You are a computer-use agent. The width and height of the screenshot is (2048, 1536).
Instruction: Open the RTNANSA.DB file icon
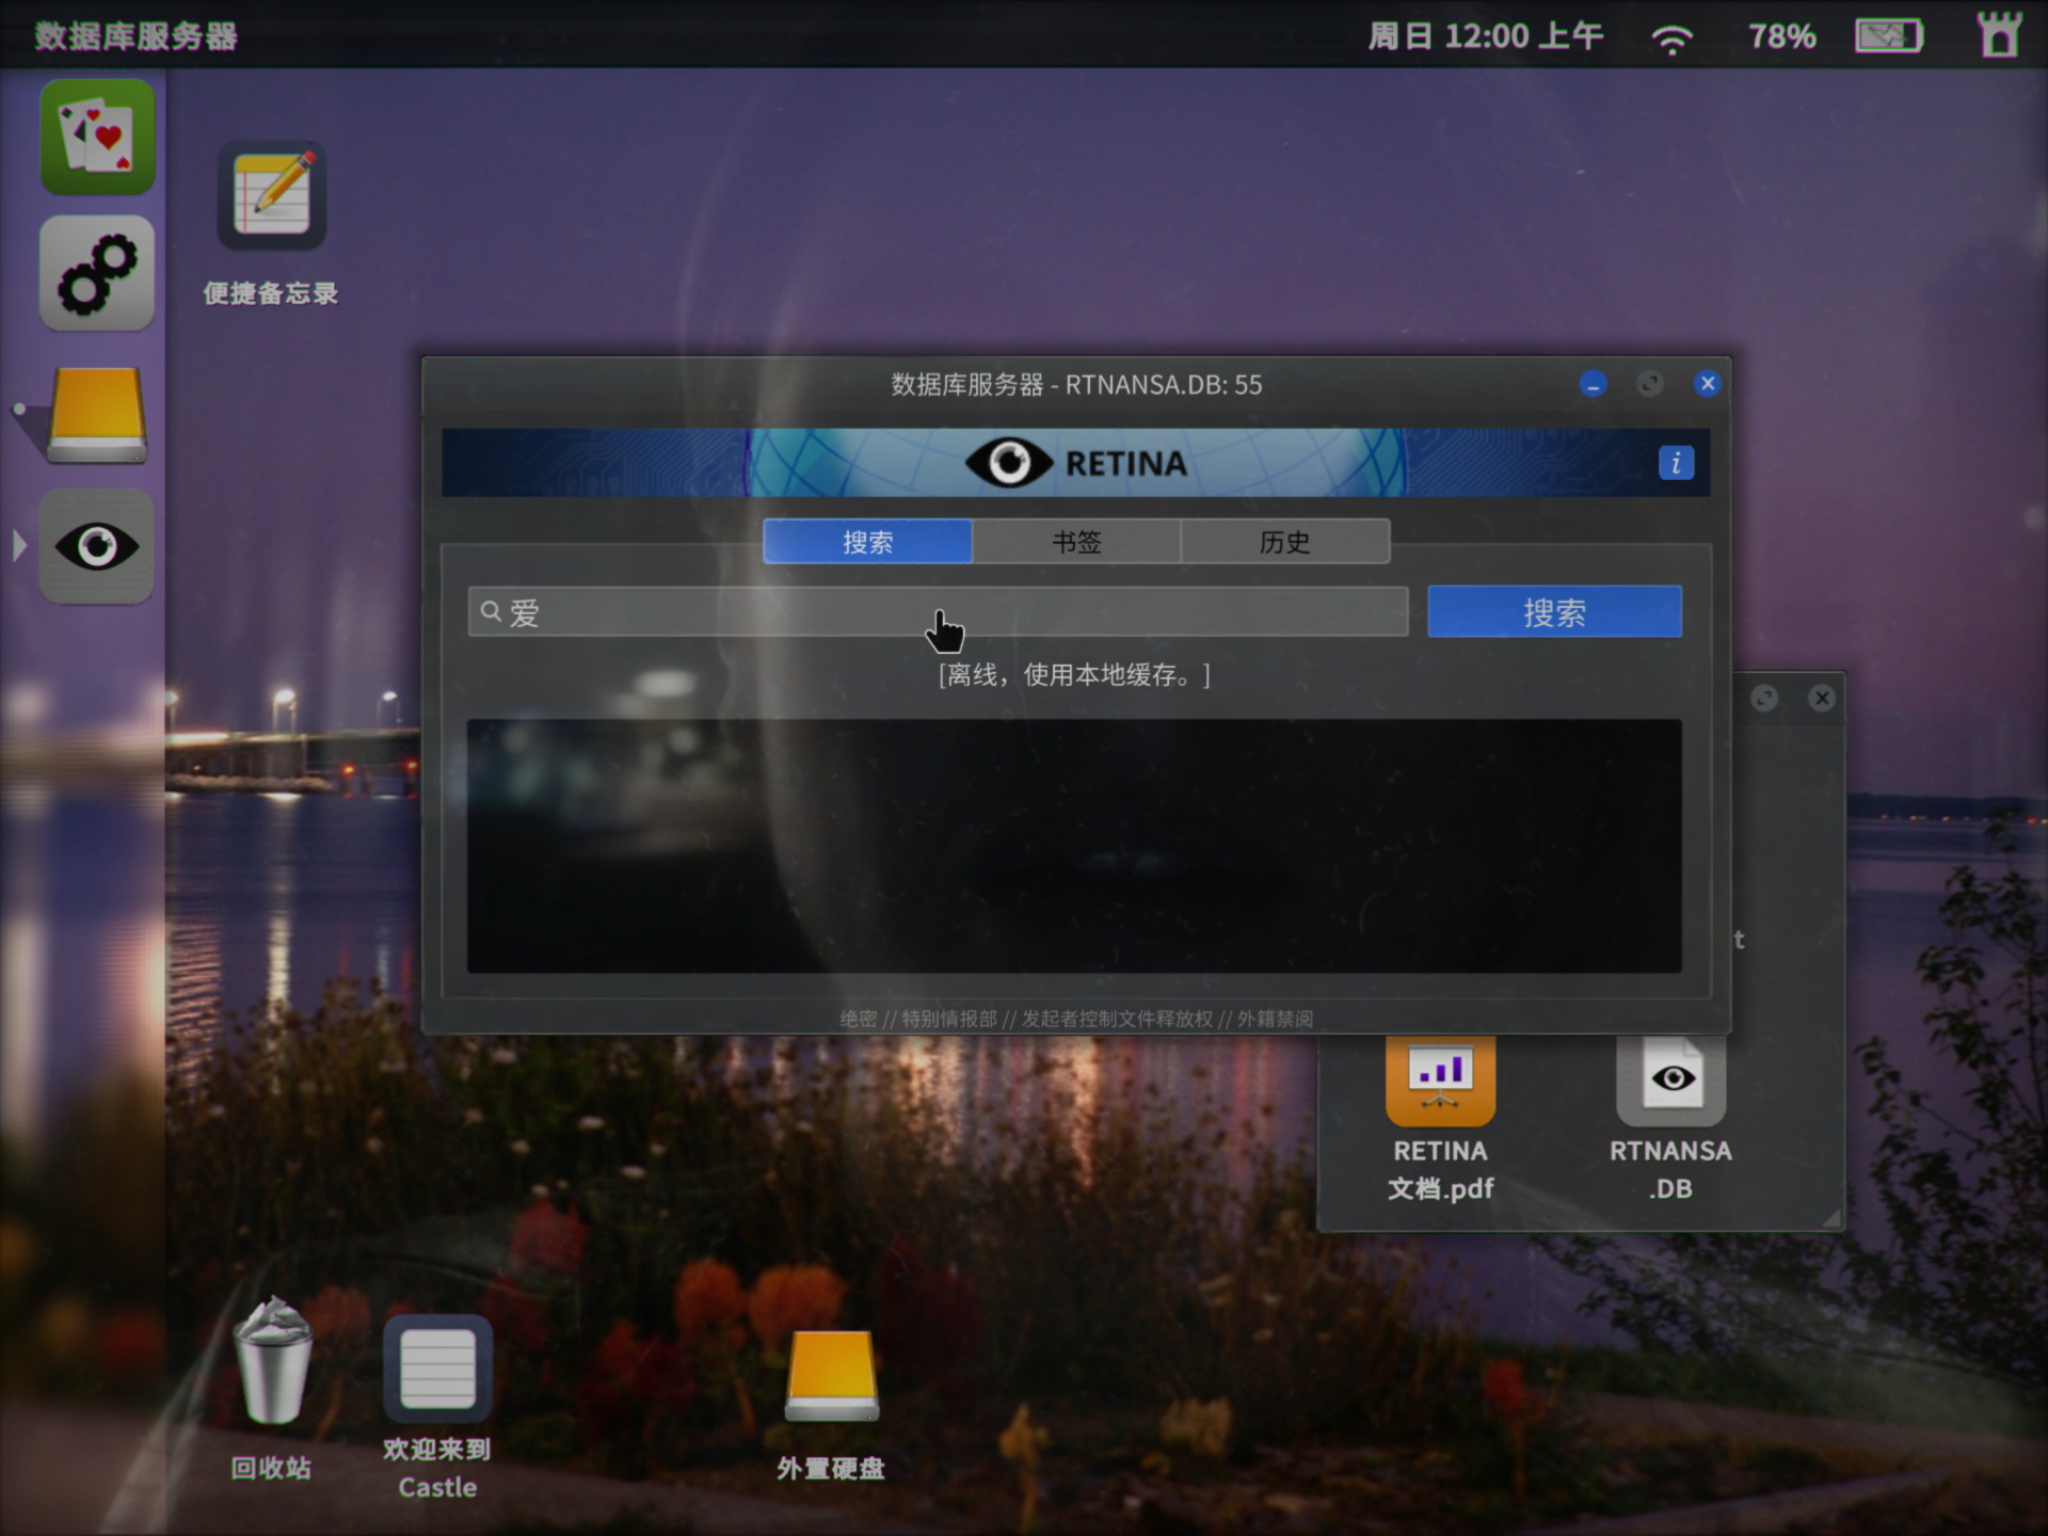[x=1671, y=1082]
